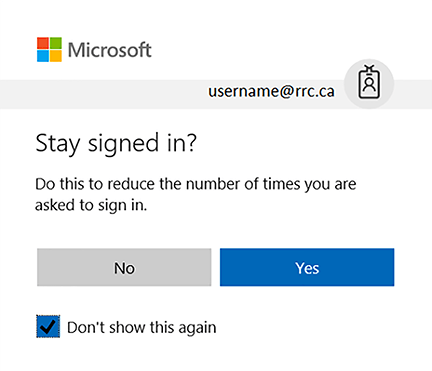Choose No to not stay signed in

pyautogui.click(x=124, y=267)
